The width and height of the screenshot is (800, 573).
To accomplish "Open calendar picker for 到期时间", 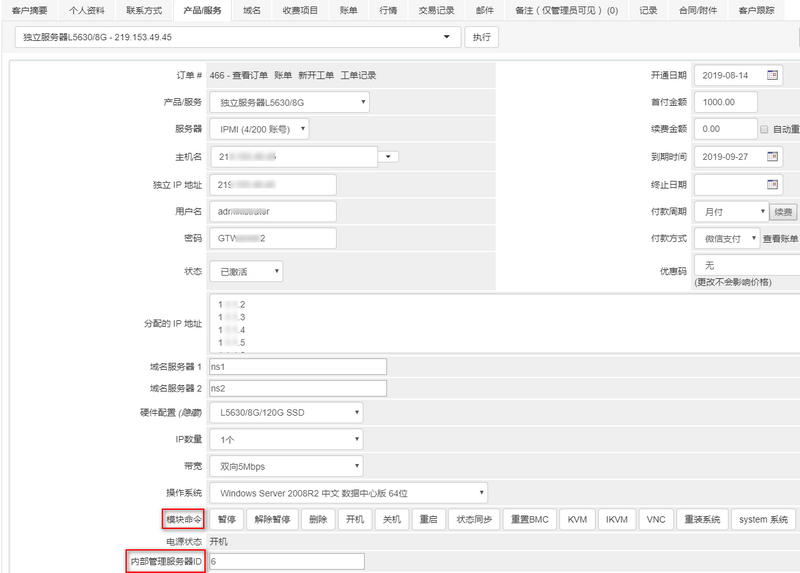I will pos(772,156).
